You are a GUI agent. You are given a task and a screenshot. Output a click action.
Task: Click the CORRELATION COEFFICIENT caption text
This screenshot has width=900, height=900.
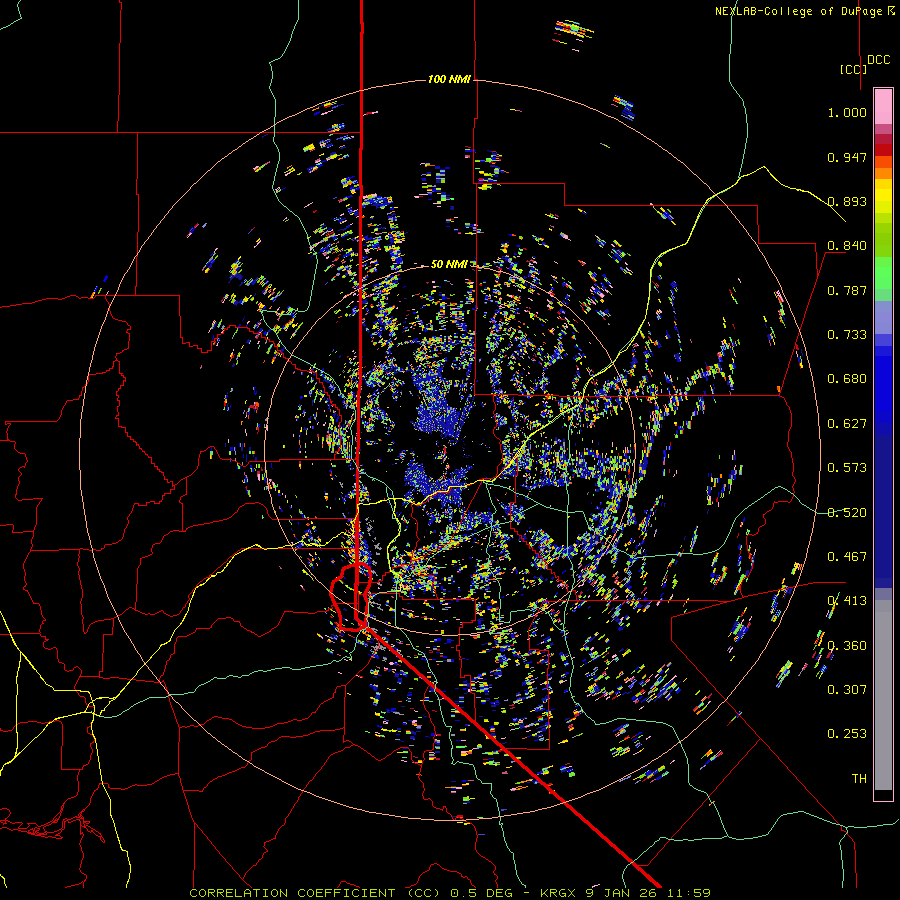coord(292,893)
